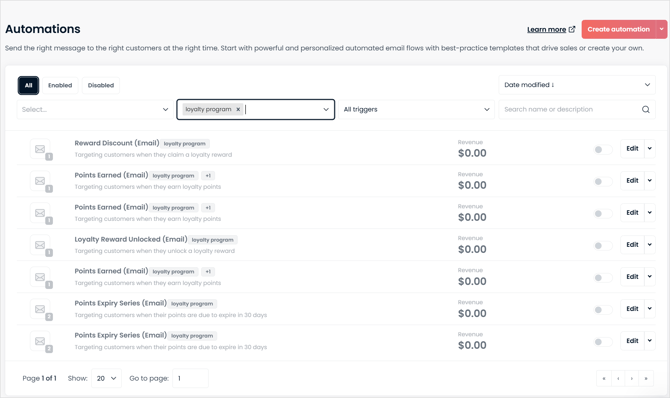Click Edit for Reward Discount (Email)
The height and width of the screenshot is (398, 670).
(632, 148)
